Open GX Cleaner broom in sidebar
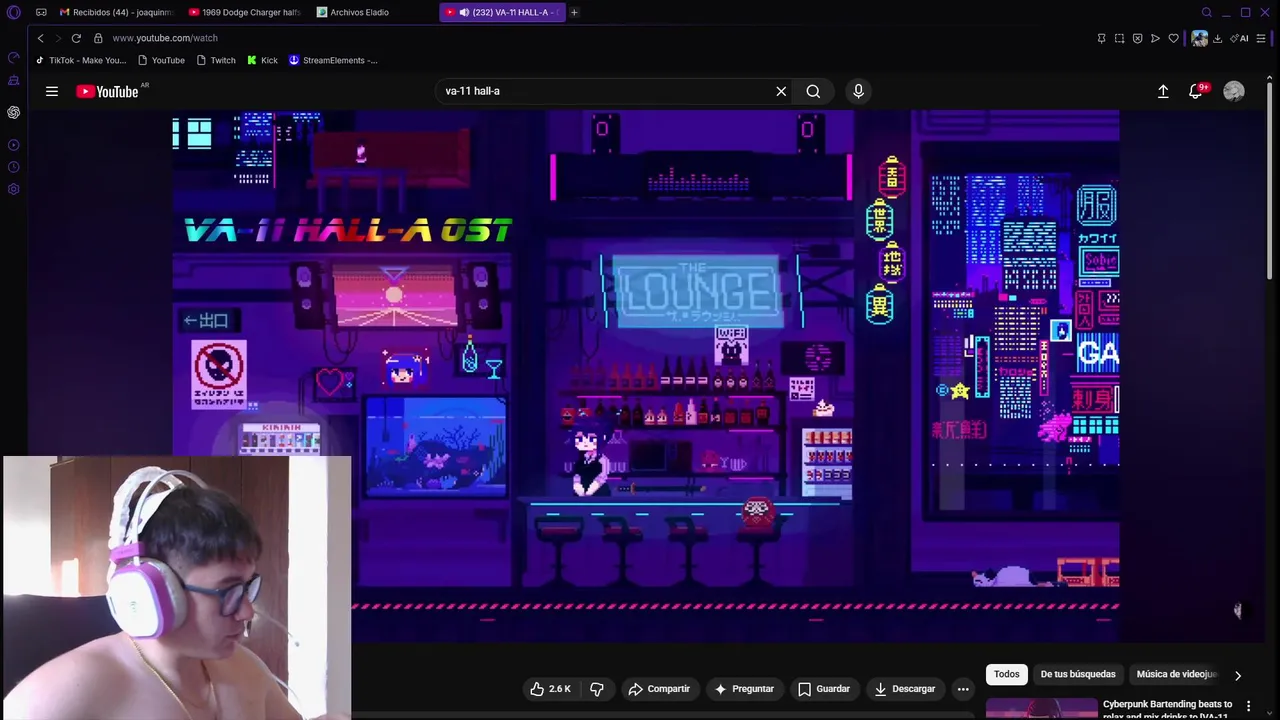The width and height of the screenshot is (1280, 720). (13, 80)
